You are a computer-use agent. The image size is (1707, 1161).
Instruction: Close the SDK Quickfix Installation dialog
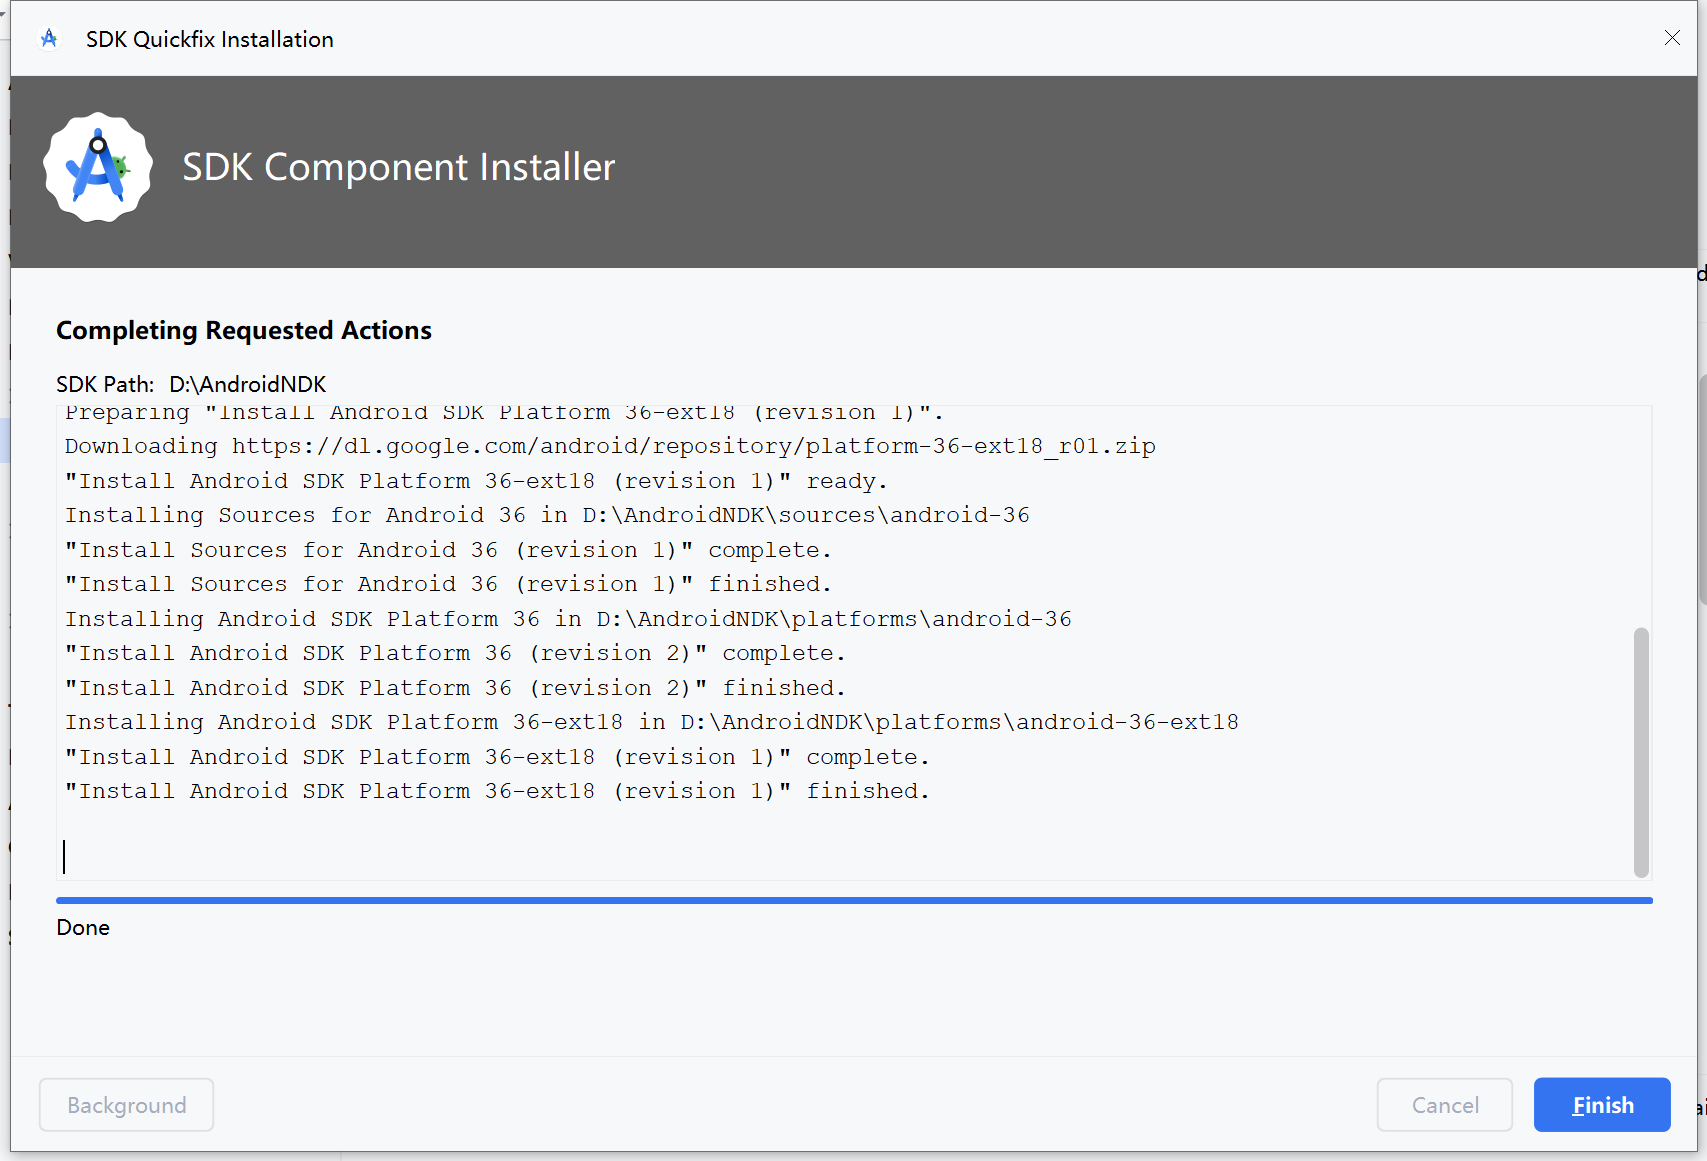(1672, 38)
